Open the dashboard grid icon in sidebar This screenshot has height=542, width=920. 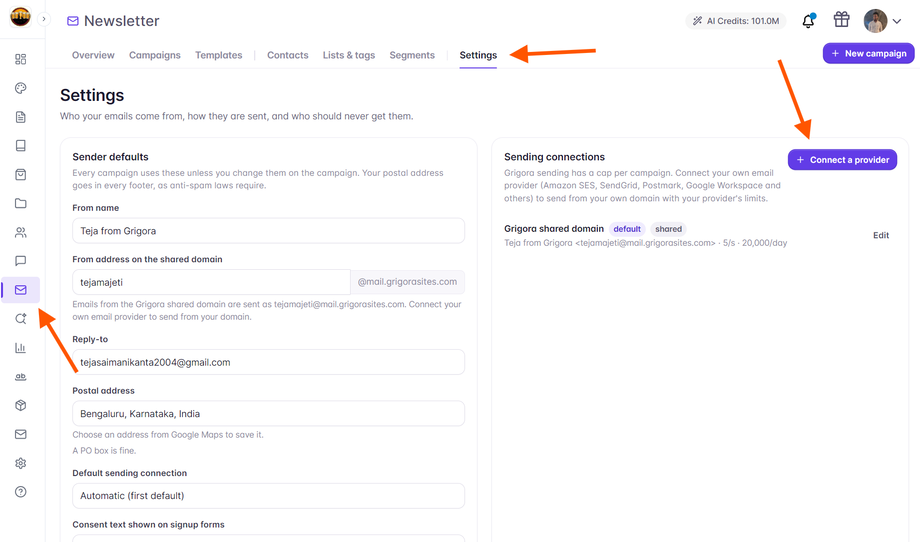click(21, 59)
